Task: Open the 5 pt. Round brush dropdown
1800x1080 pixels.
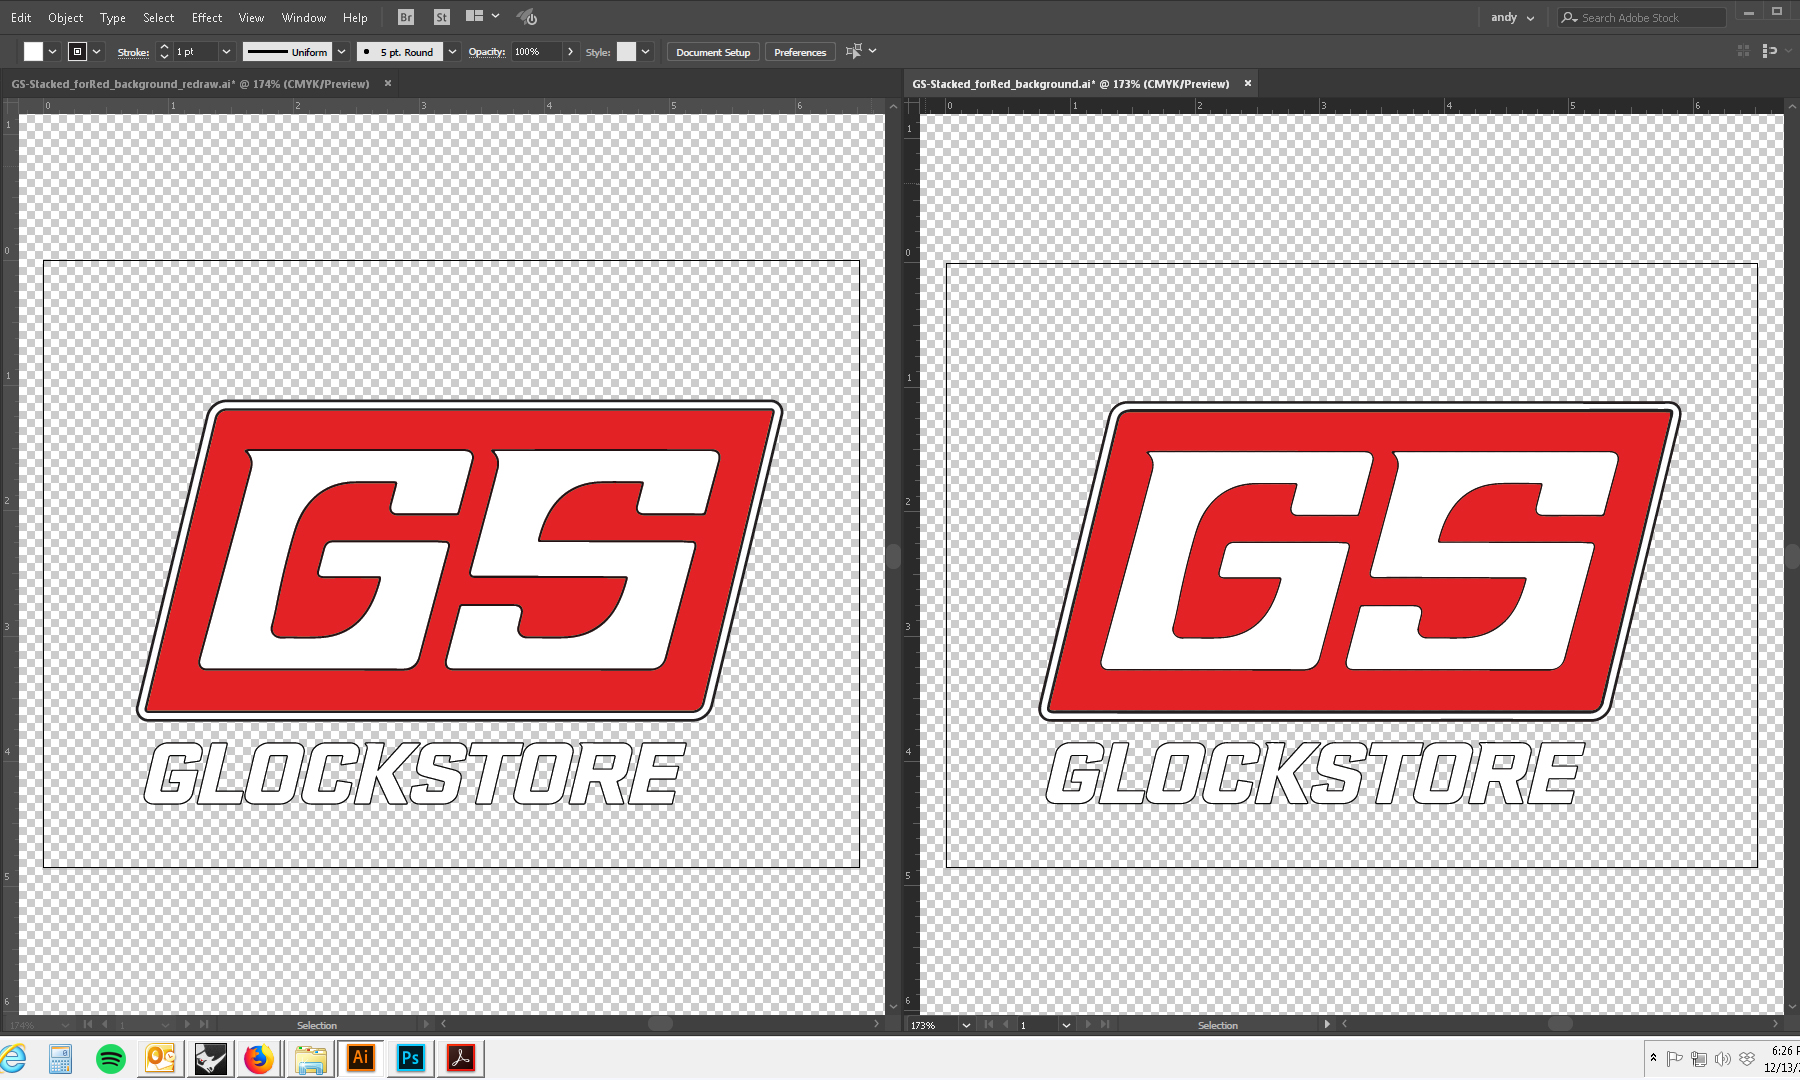Action: pos(452,51)
